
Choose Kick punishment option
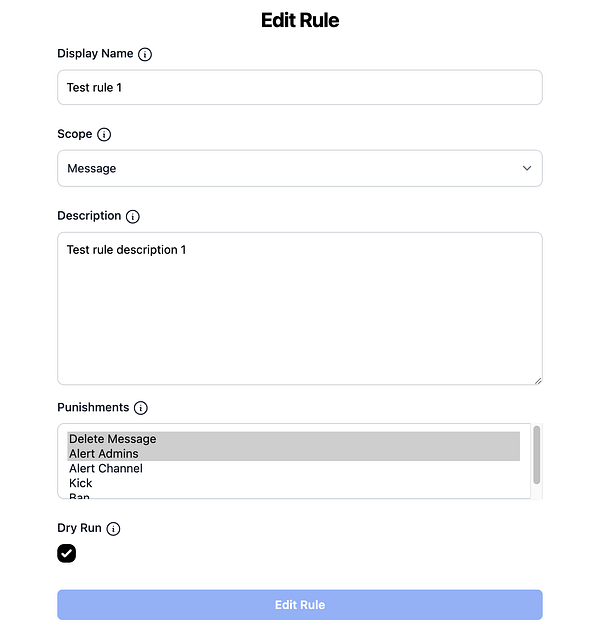(x=81, y=483)
